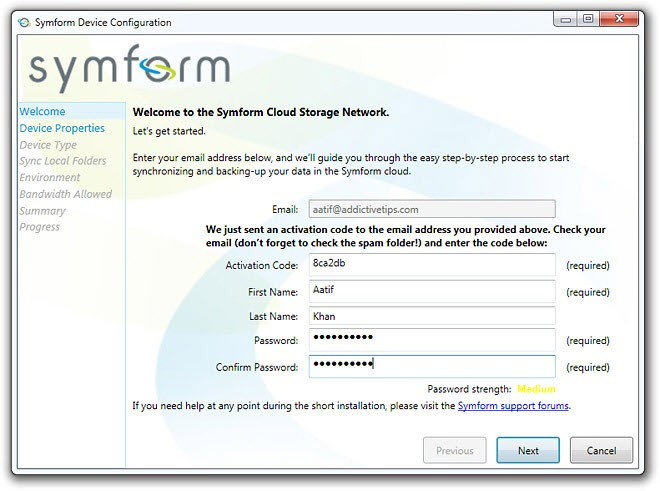
Task: Close the Symform Device Configuration window
Action: coord(619,19)
